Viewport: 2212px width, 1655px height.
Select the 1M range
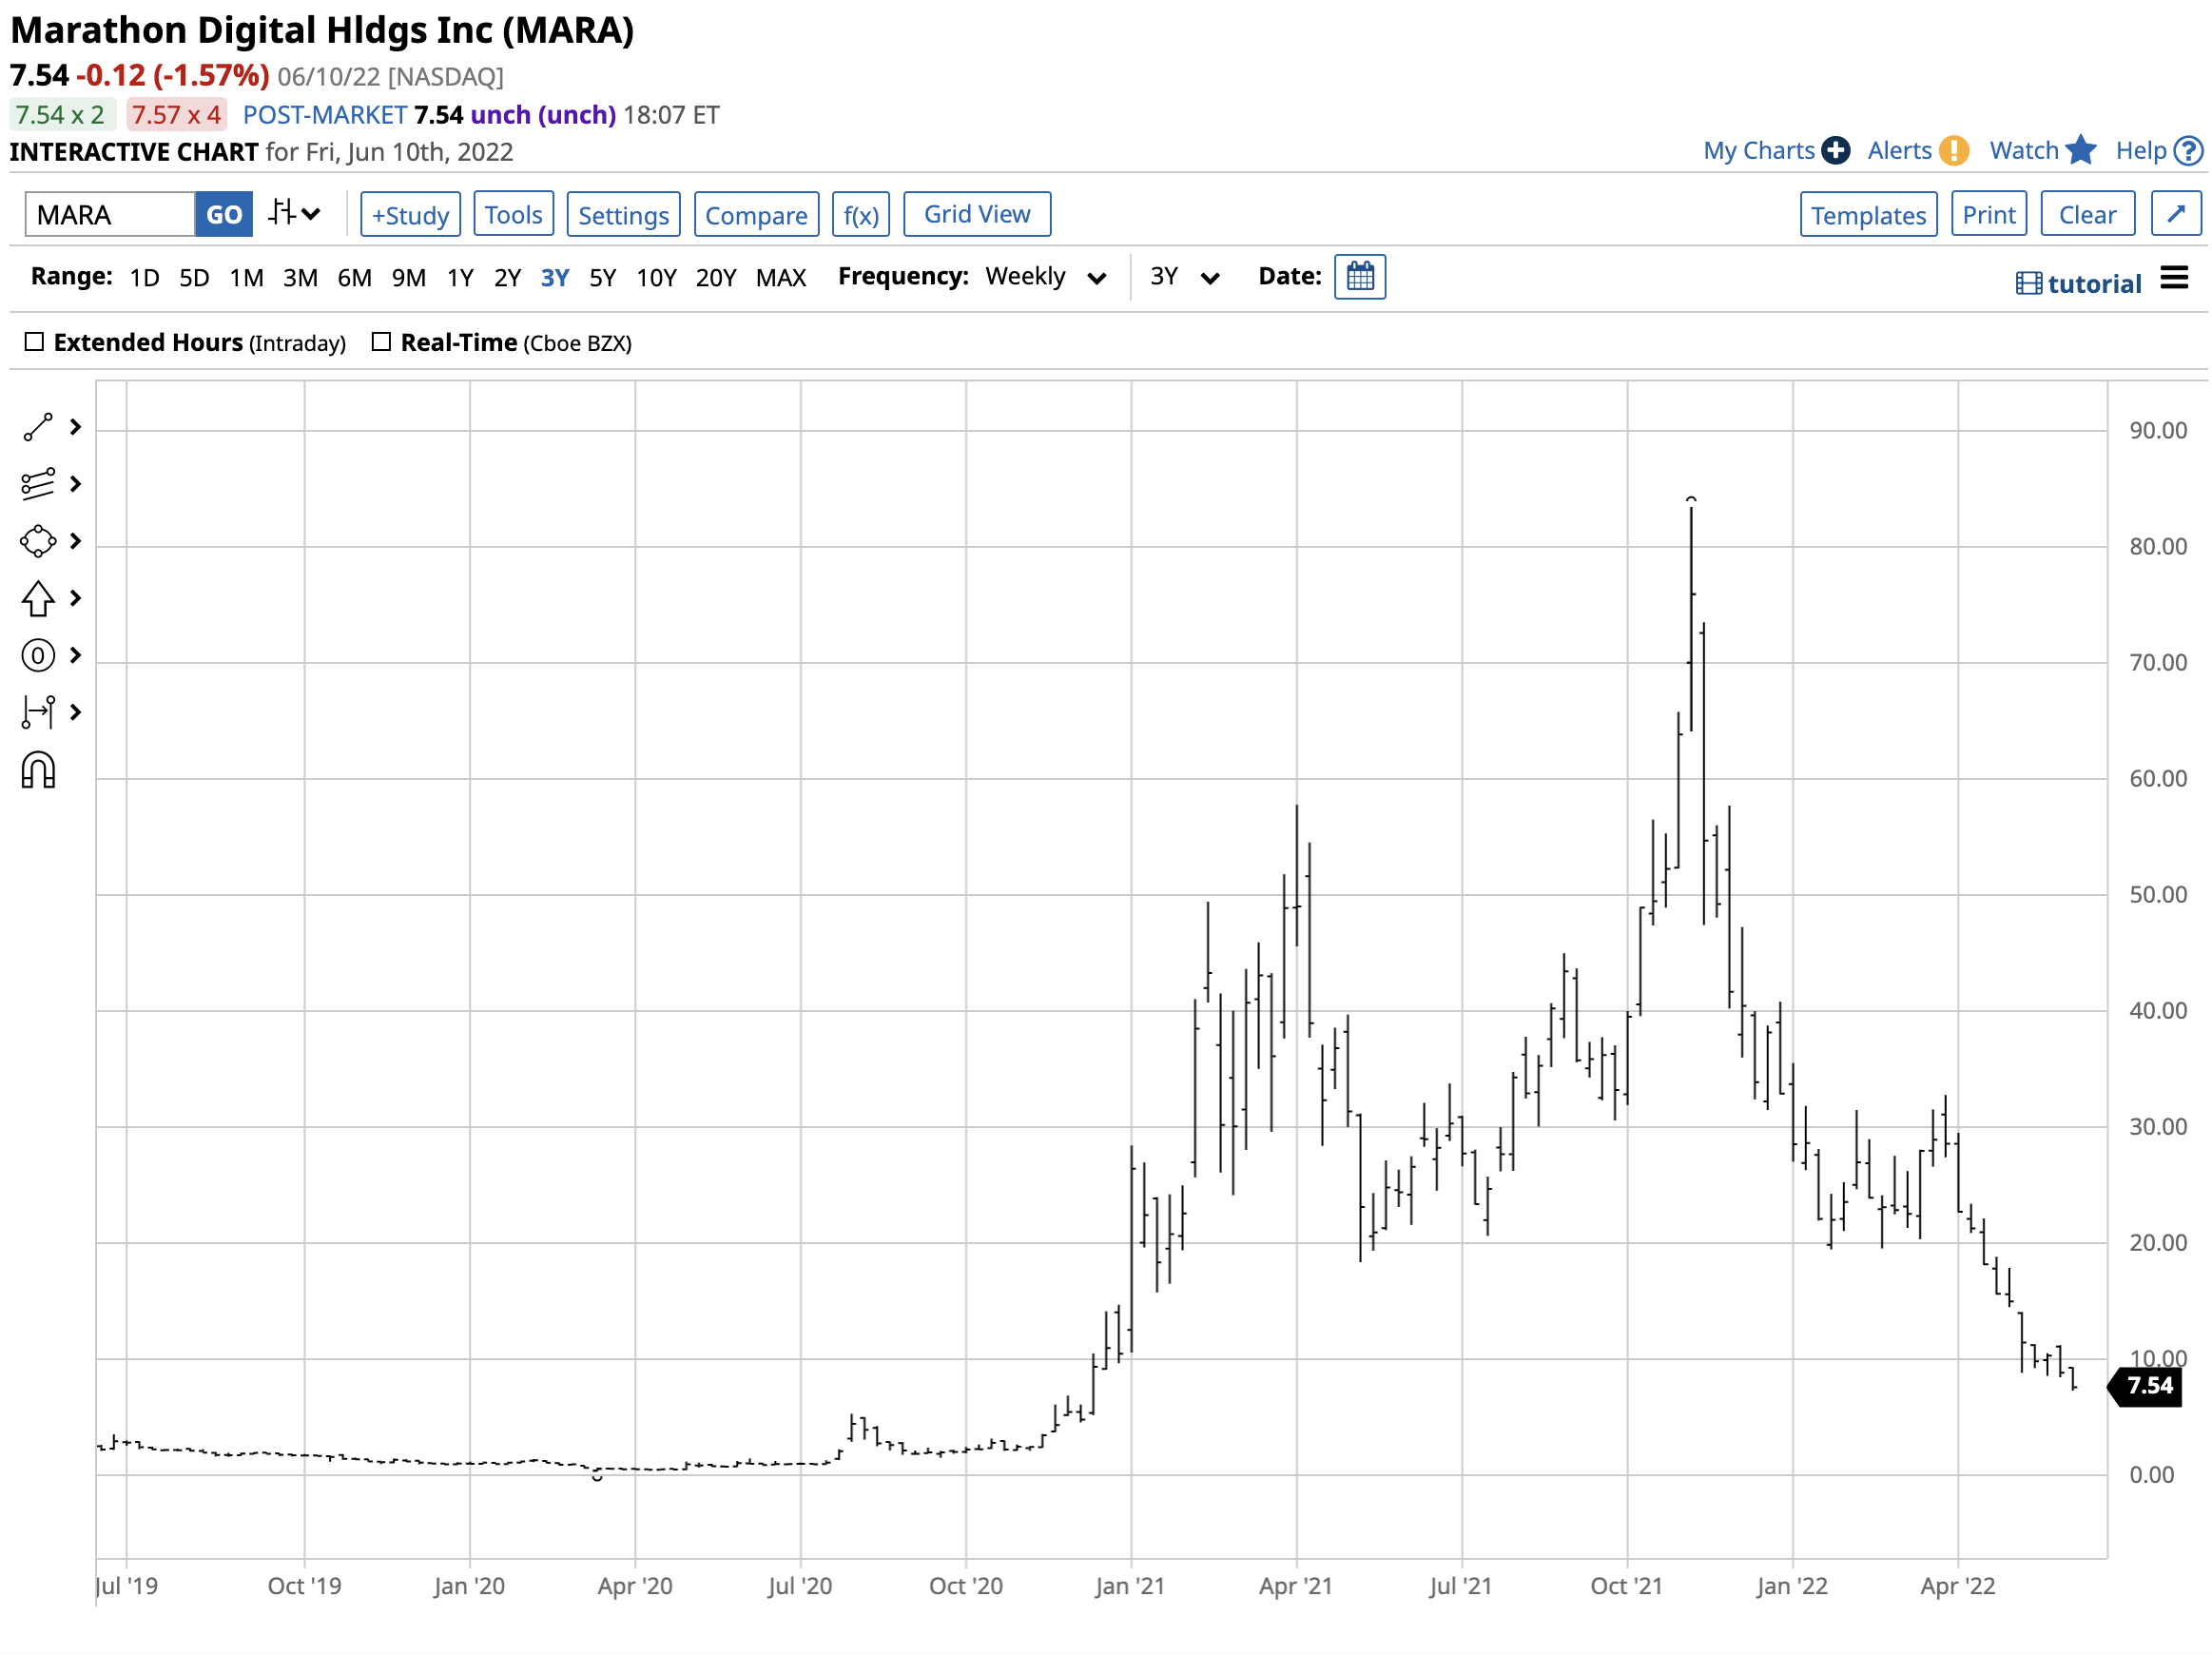[x=247, y=278]
